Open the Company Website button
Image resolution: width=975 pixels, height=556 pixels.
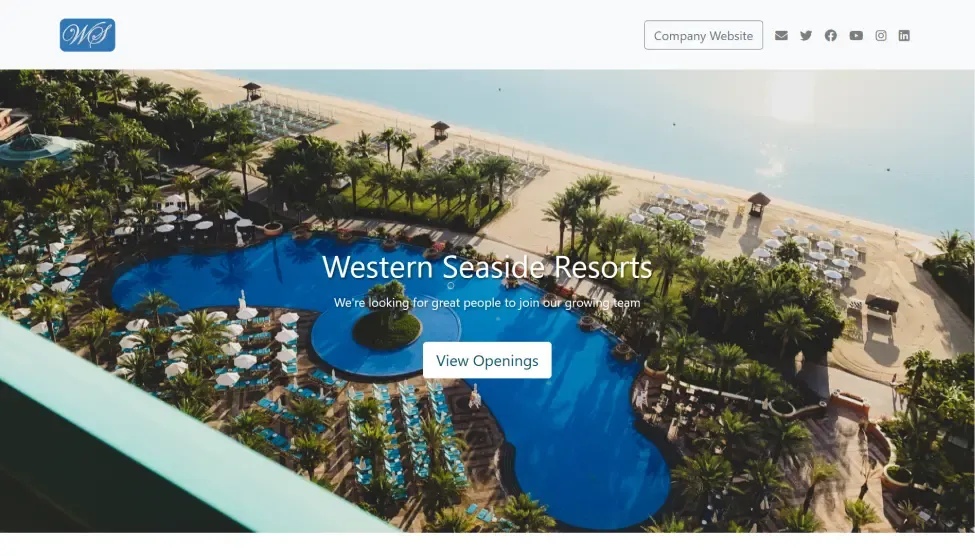[703, 35]
